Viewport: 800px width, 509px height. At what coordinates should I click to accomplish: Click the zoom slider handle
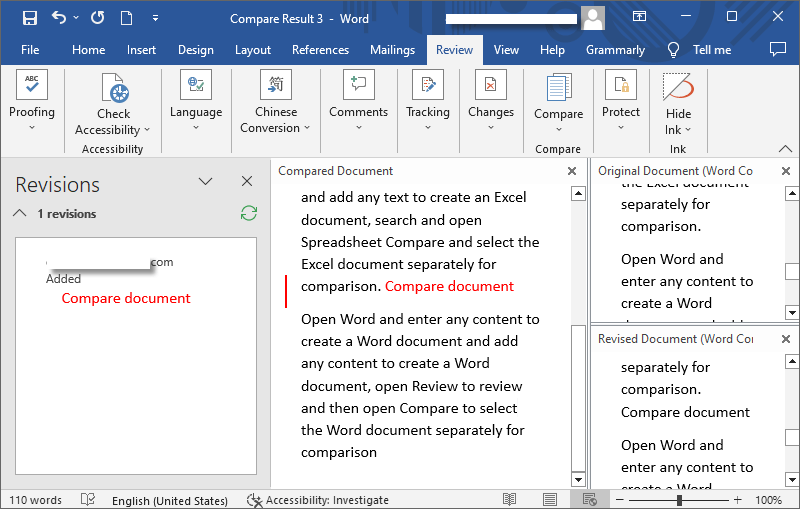pyautogui.click(x=679, y=500)
